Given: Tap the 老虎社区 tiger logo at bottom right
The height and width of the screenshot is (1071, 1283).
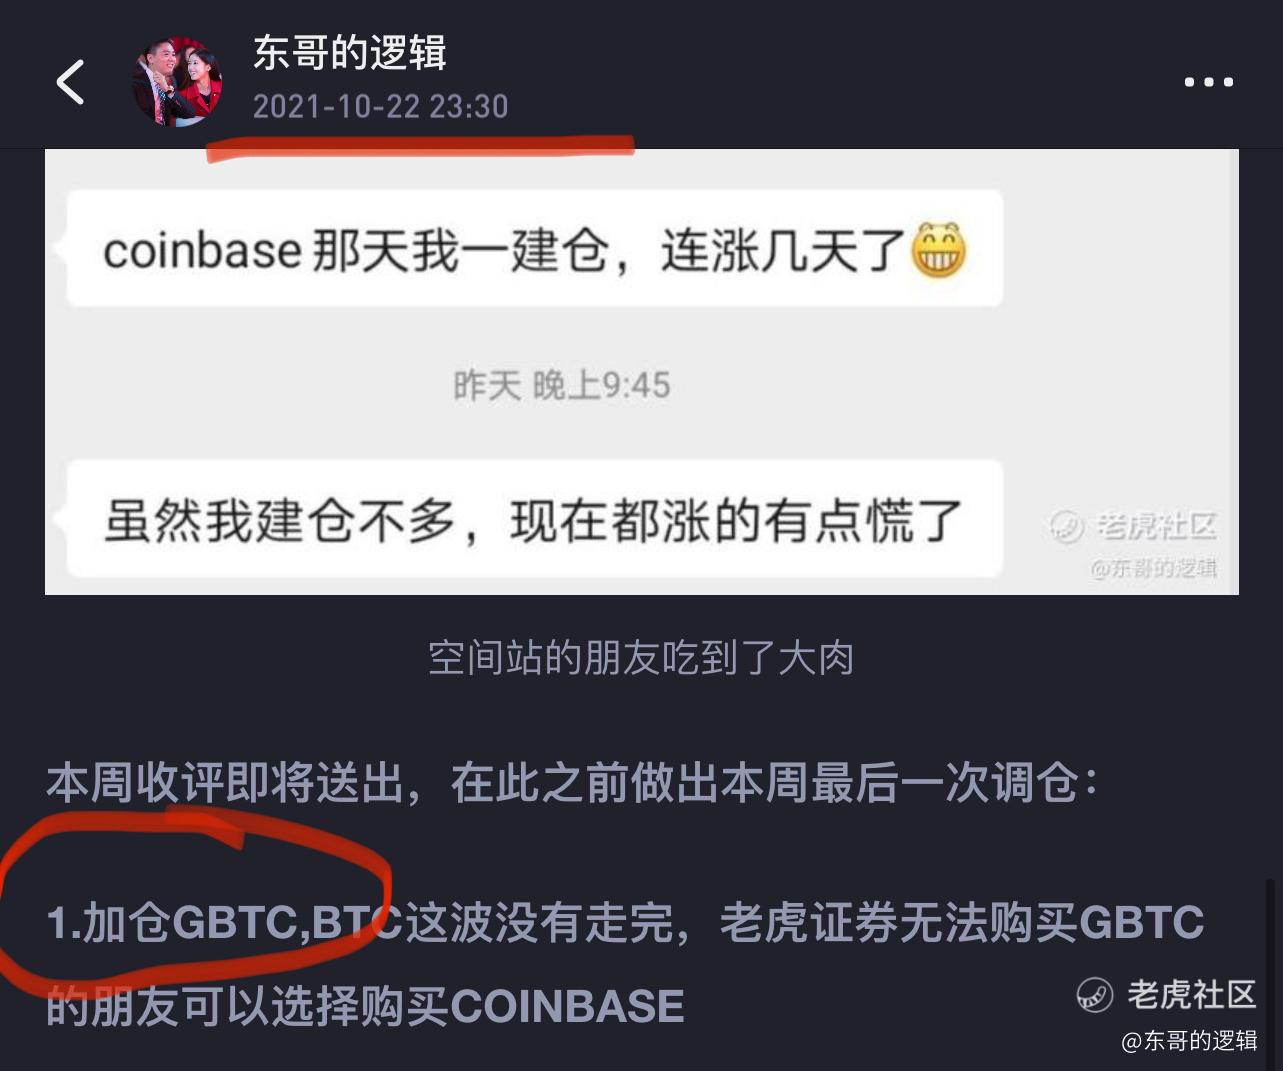Looking at the screenshot, I should click(1166, 994).
